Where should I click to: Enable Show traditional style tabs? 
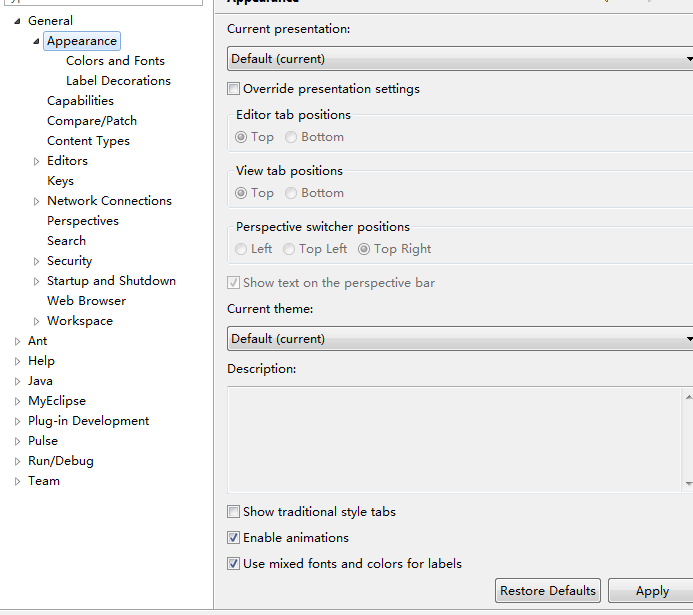click(x=234, y=512)
